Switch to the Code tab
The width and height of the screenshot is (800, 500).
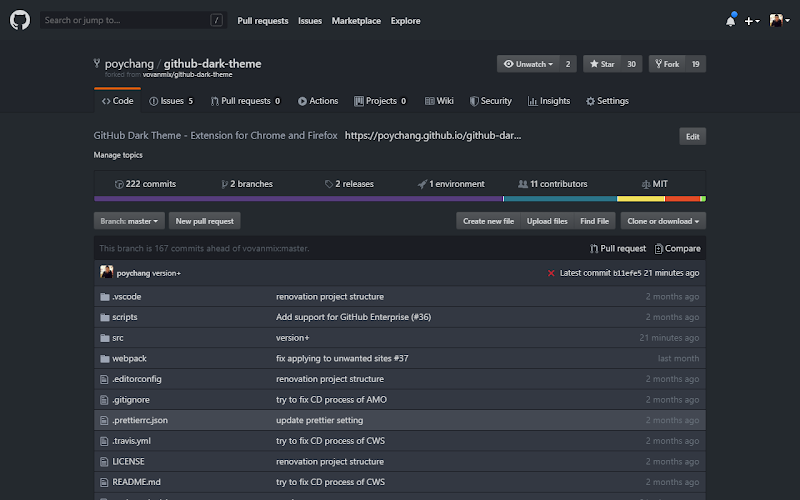point(117,101)
